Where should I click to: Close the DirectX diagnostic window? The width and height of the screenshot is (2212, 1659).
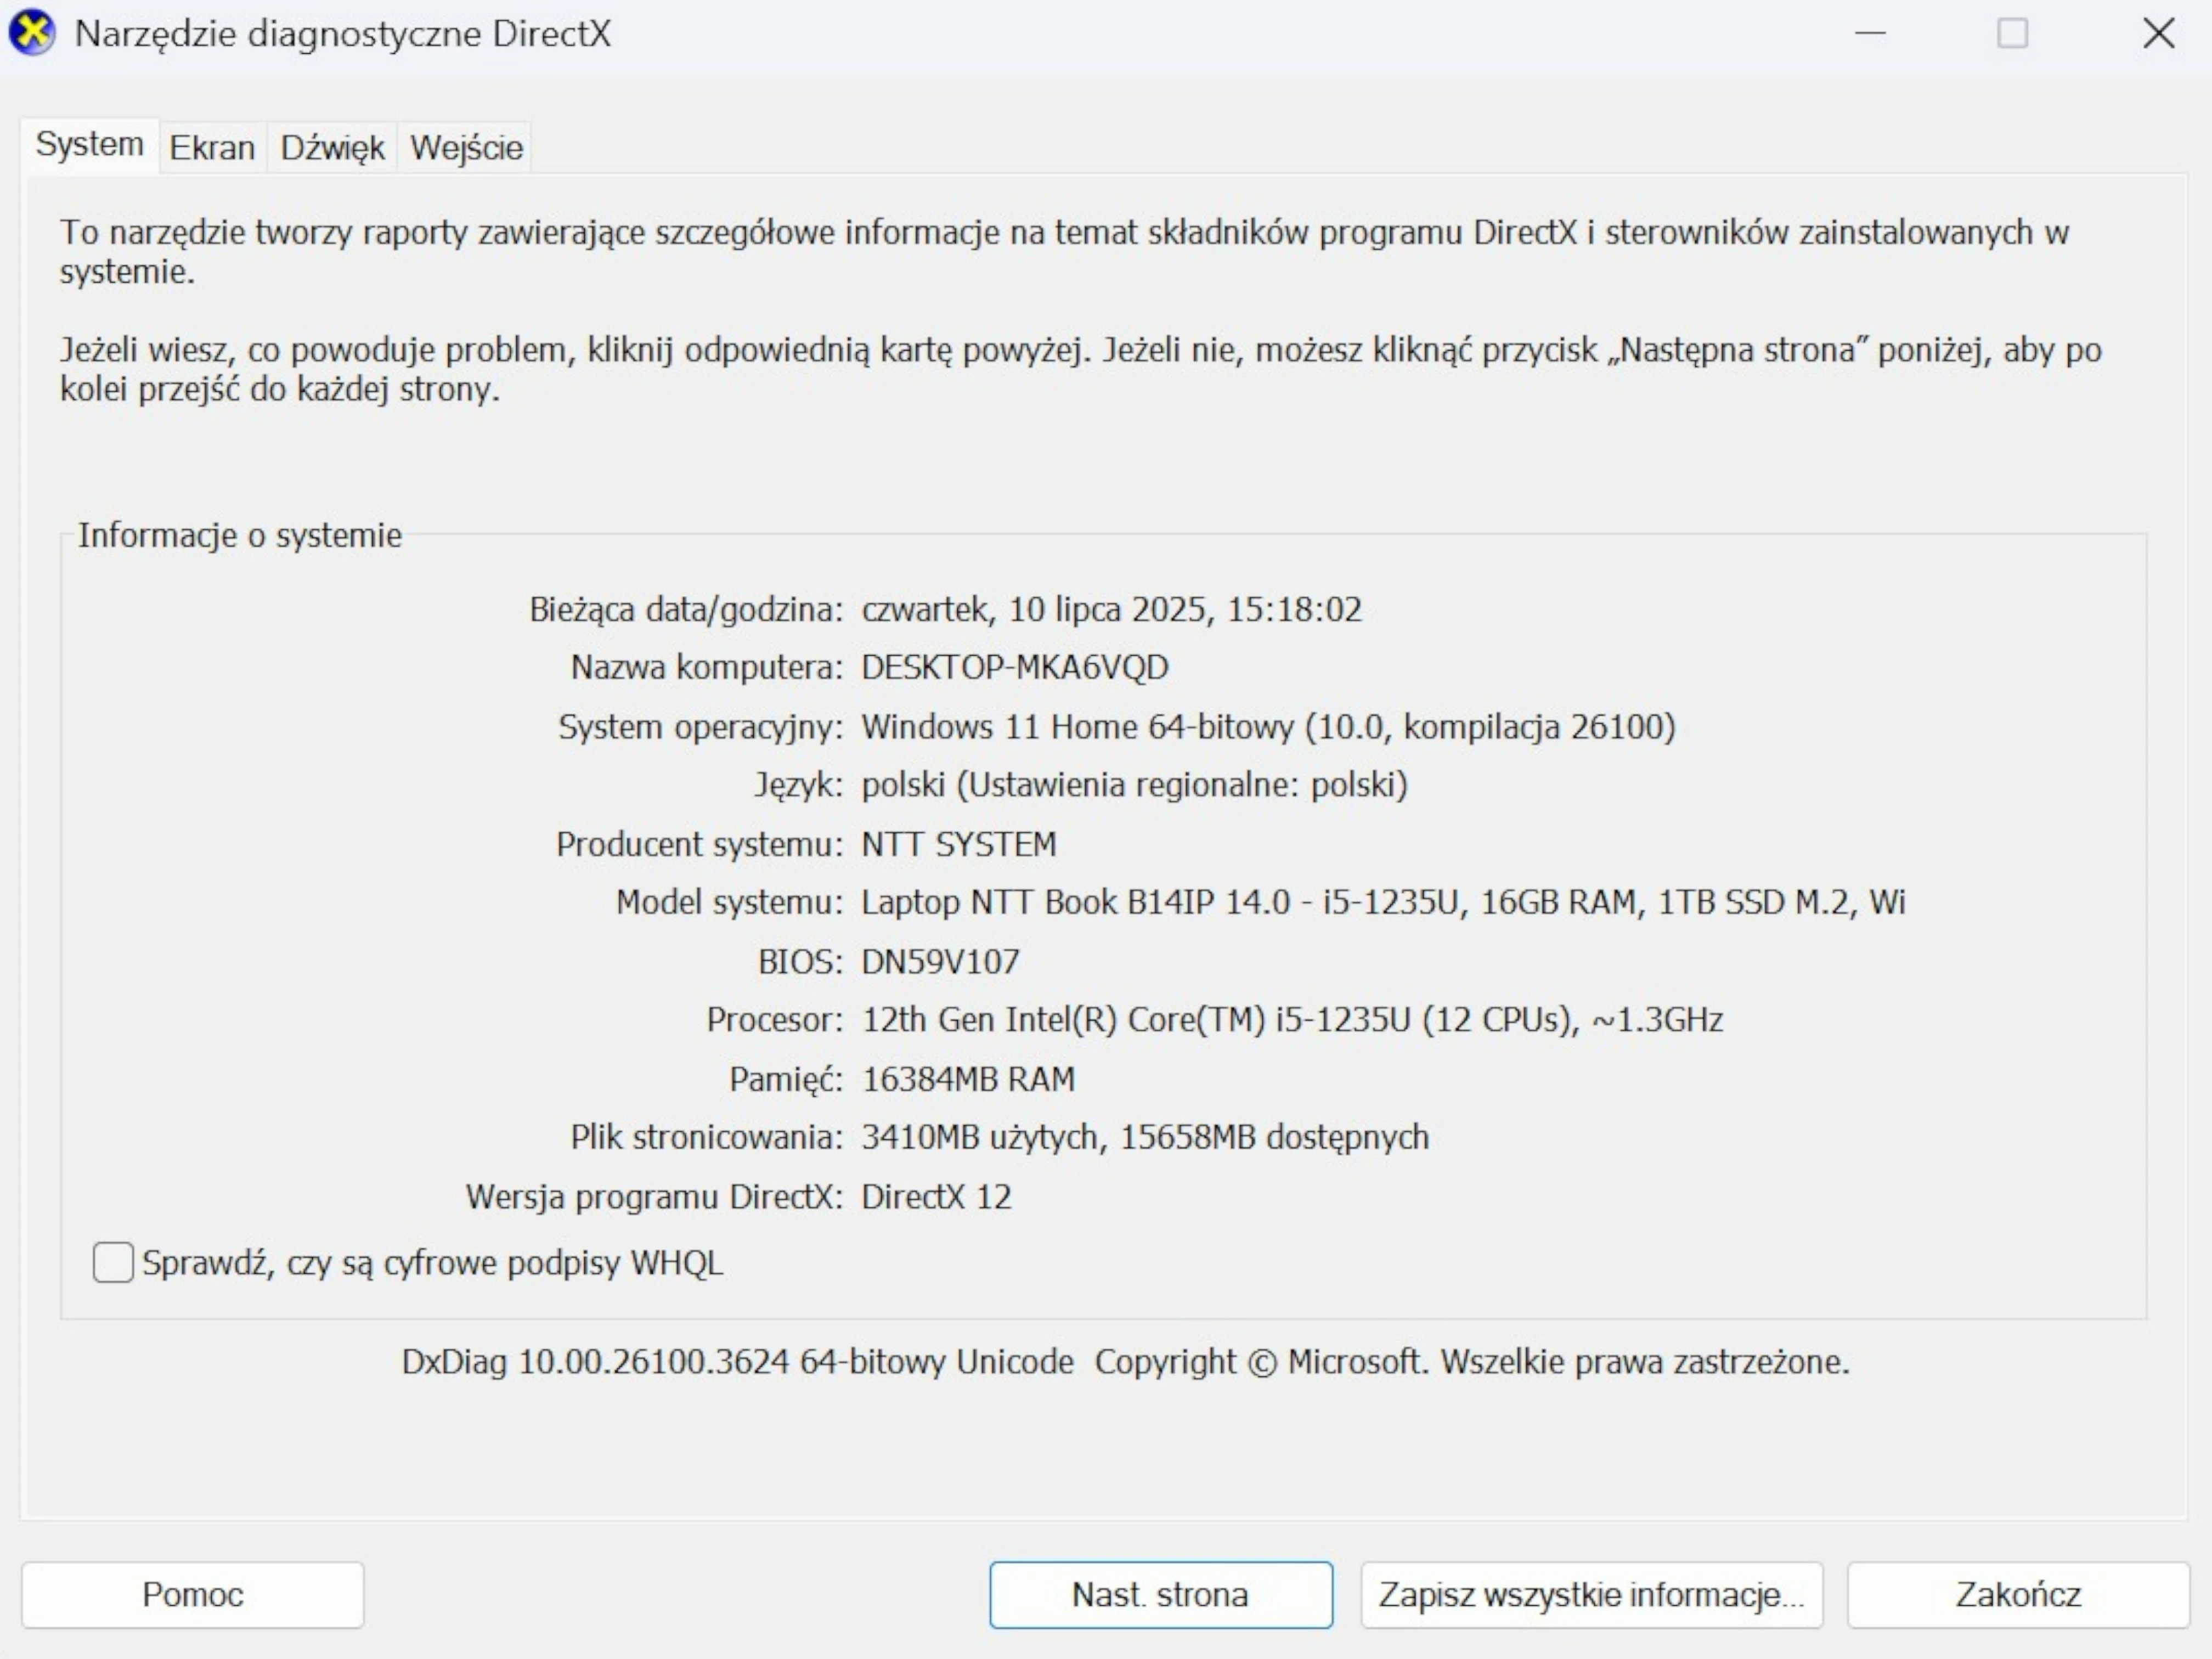tap(2159, 33)
